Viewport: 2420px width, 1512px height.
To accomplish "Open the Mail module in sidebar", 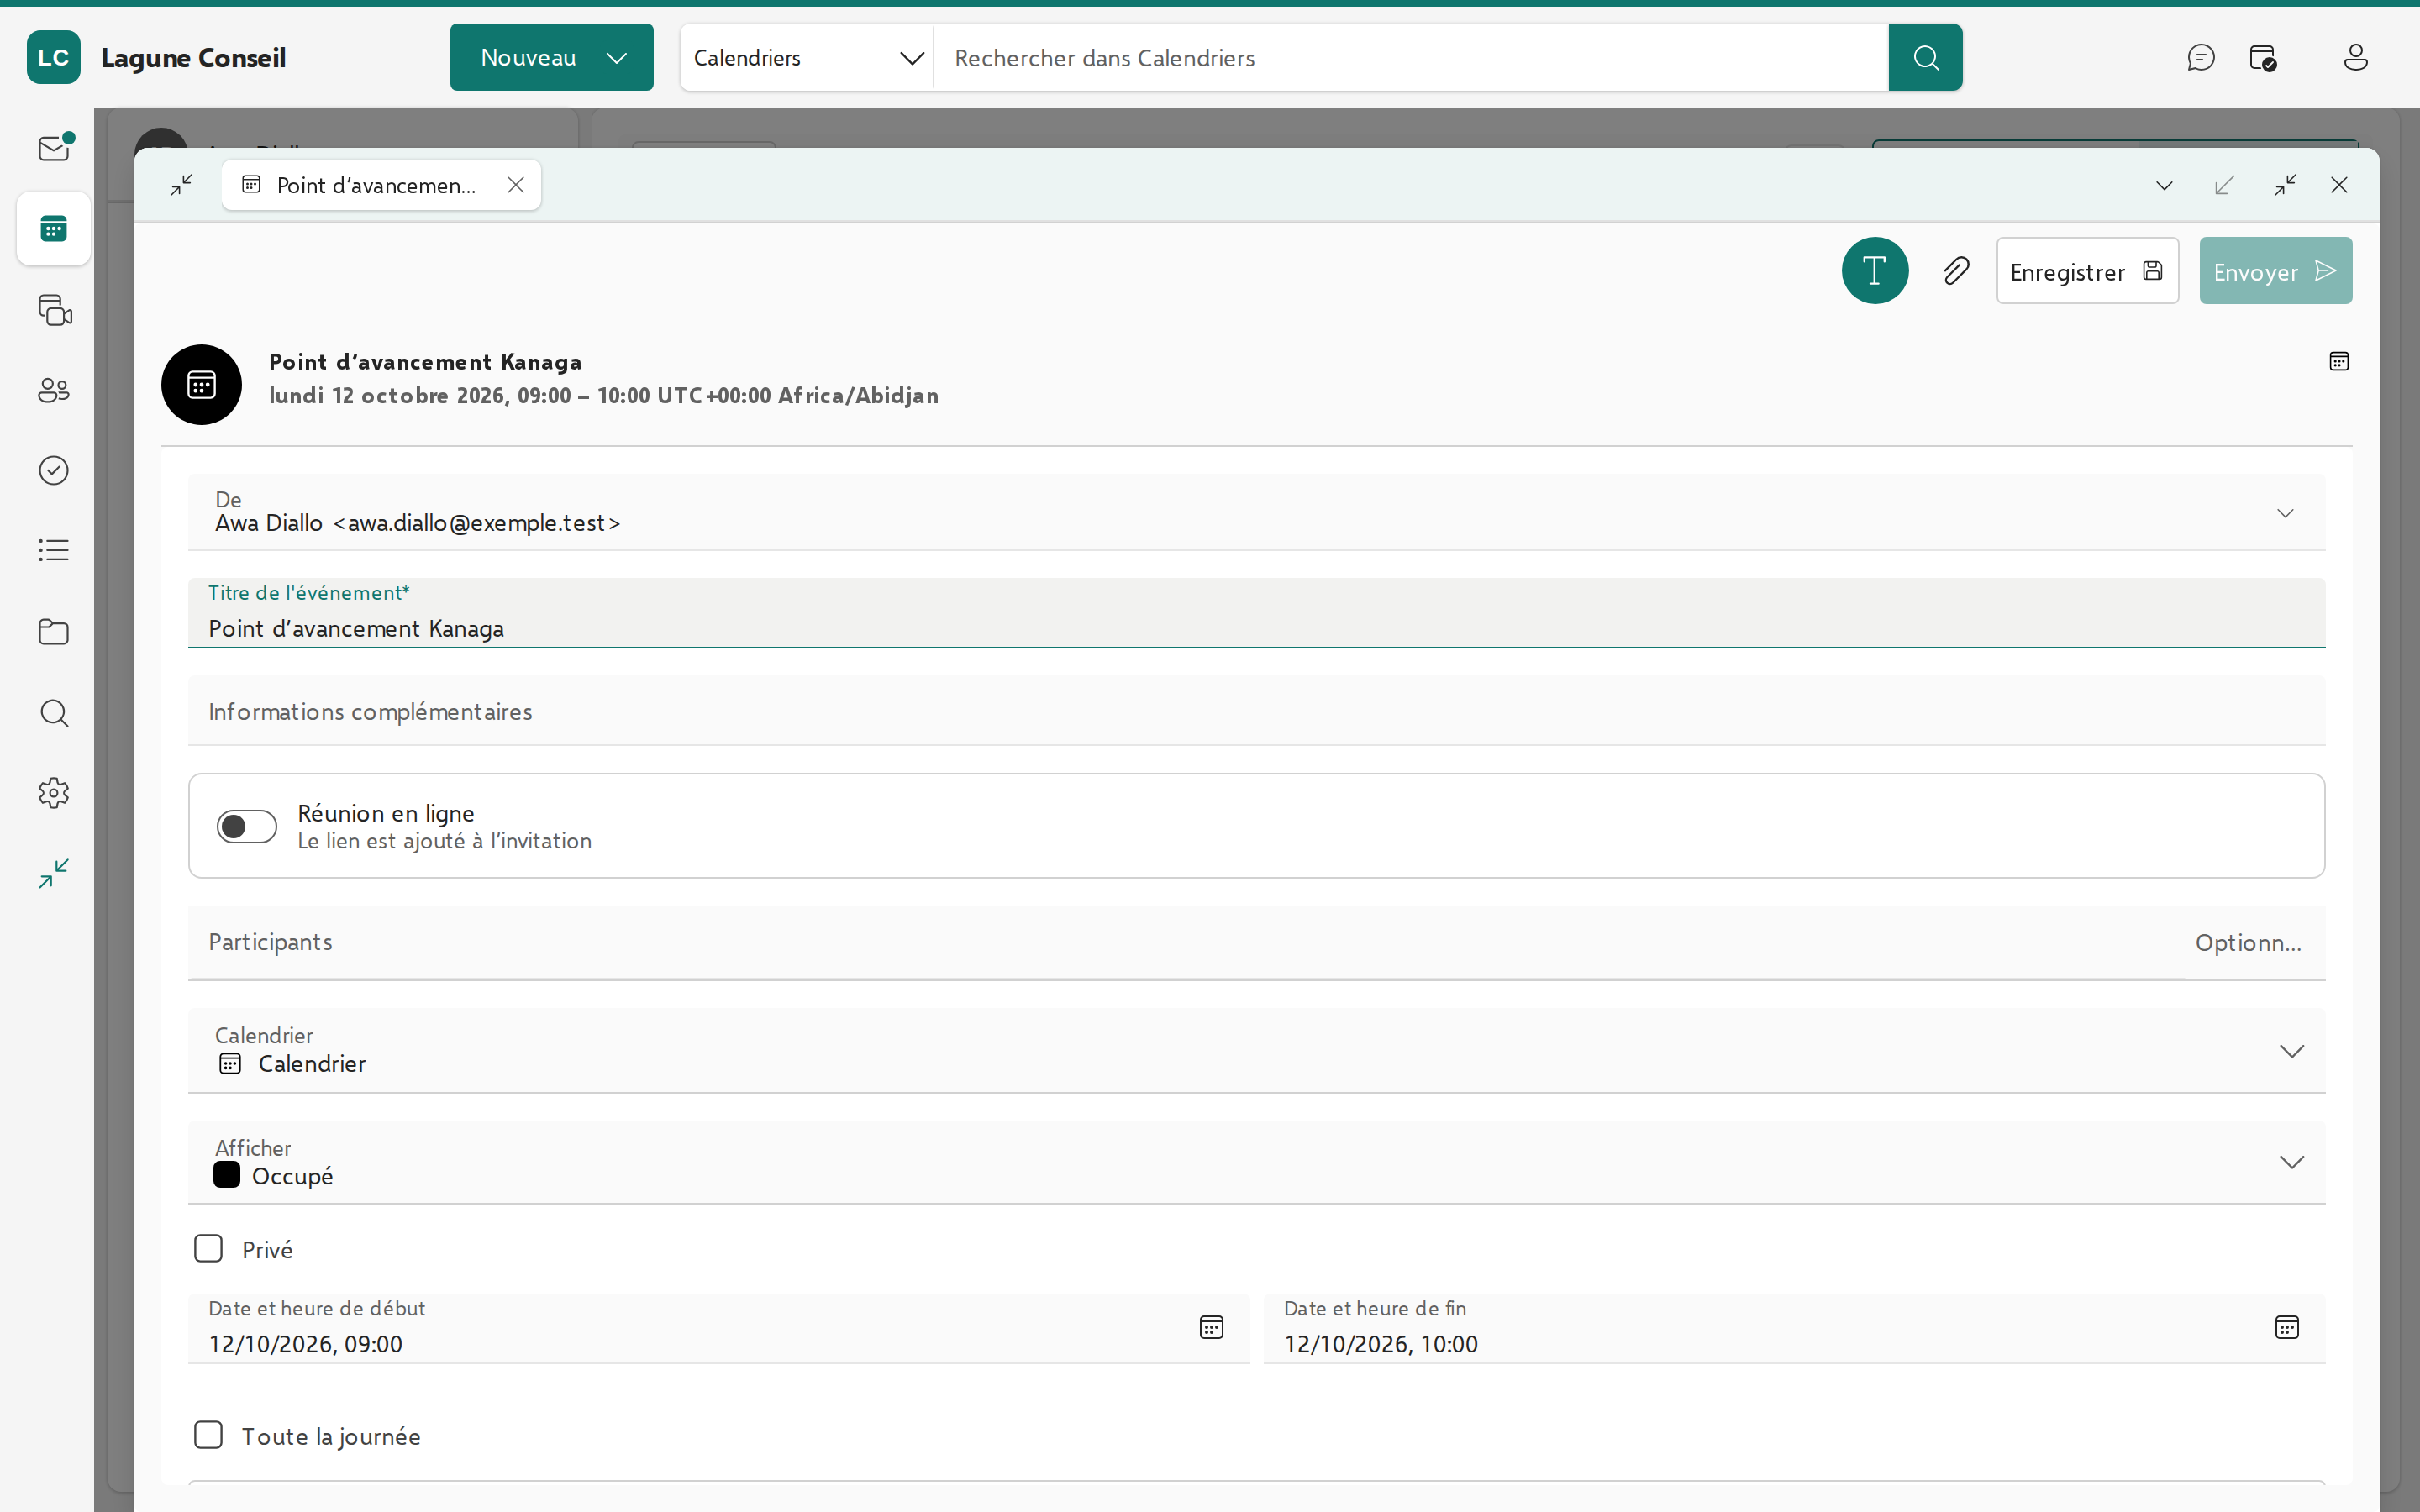I will click(53, 148).
